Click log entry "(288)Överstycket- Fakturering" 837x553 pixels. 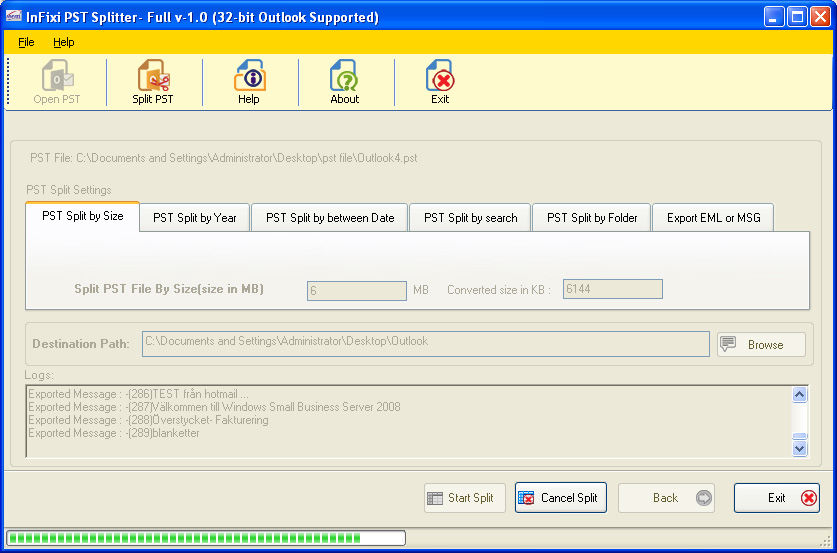tap(148, 420)
